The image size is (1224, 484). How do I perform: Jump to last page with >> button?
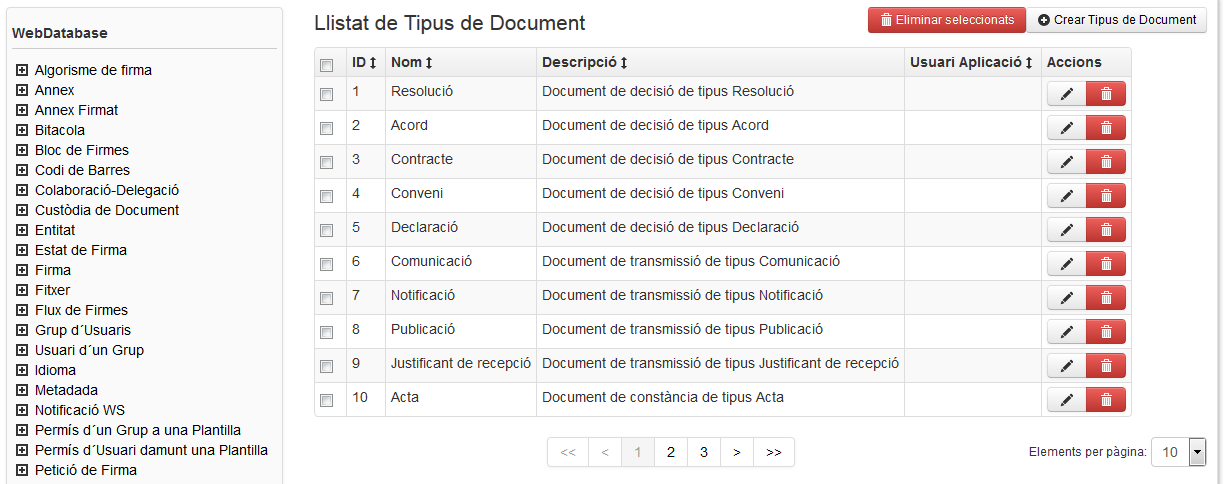pos(773,452)
